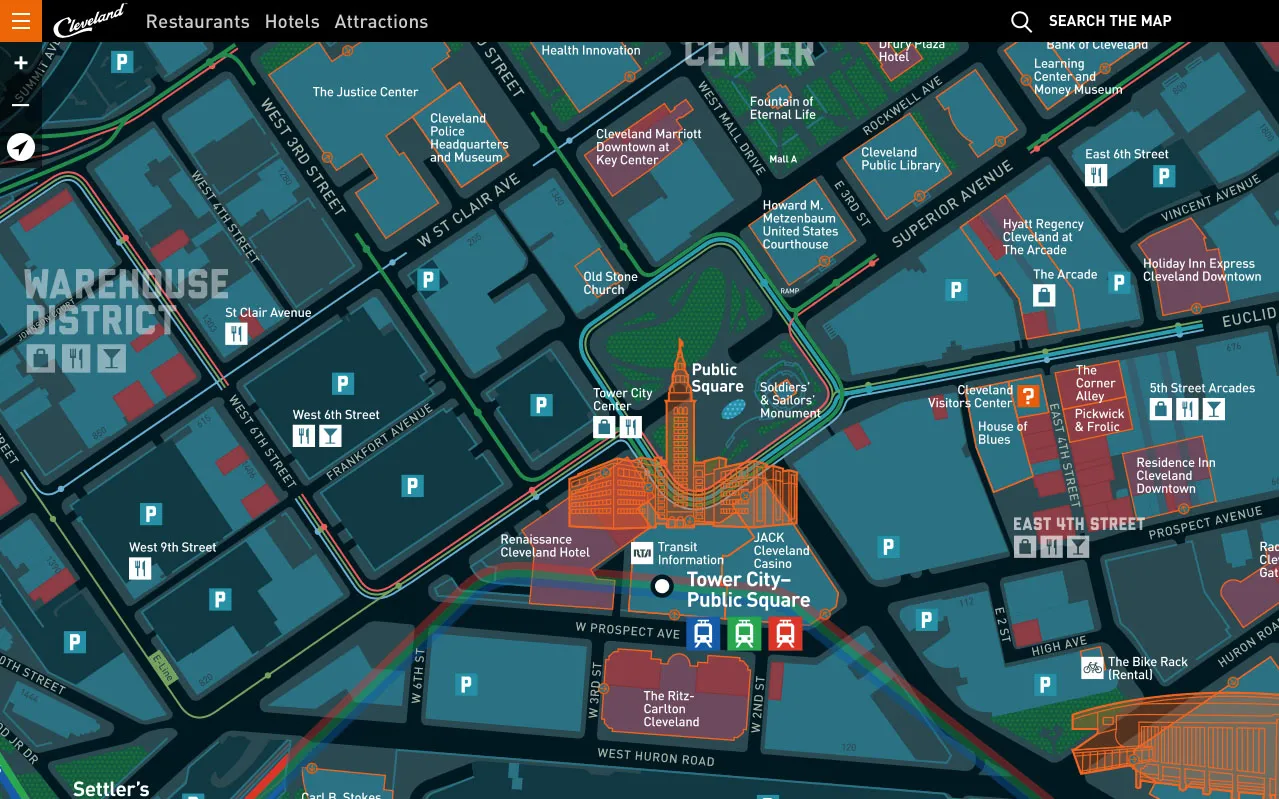The width and height of the screenshot is (1279, 799).
Task: Click the Visitors Center question mark icon
Action: [1028, 396]
